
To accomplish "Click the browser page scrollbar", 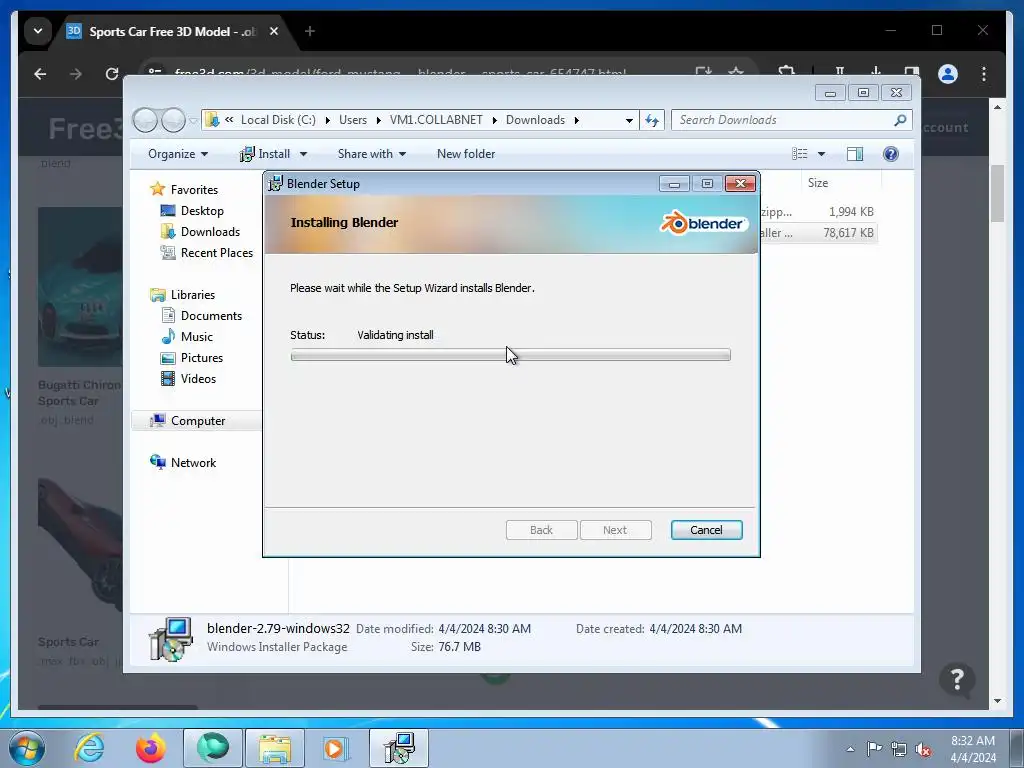I will coord(997,194).
